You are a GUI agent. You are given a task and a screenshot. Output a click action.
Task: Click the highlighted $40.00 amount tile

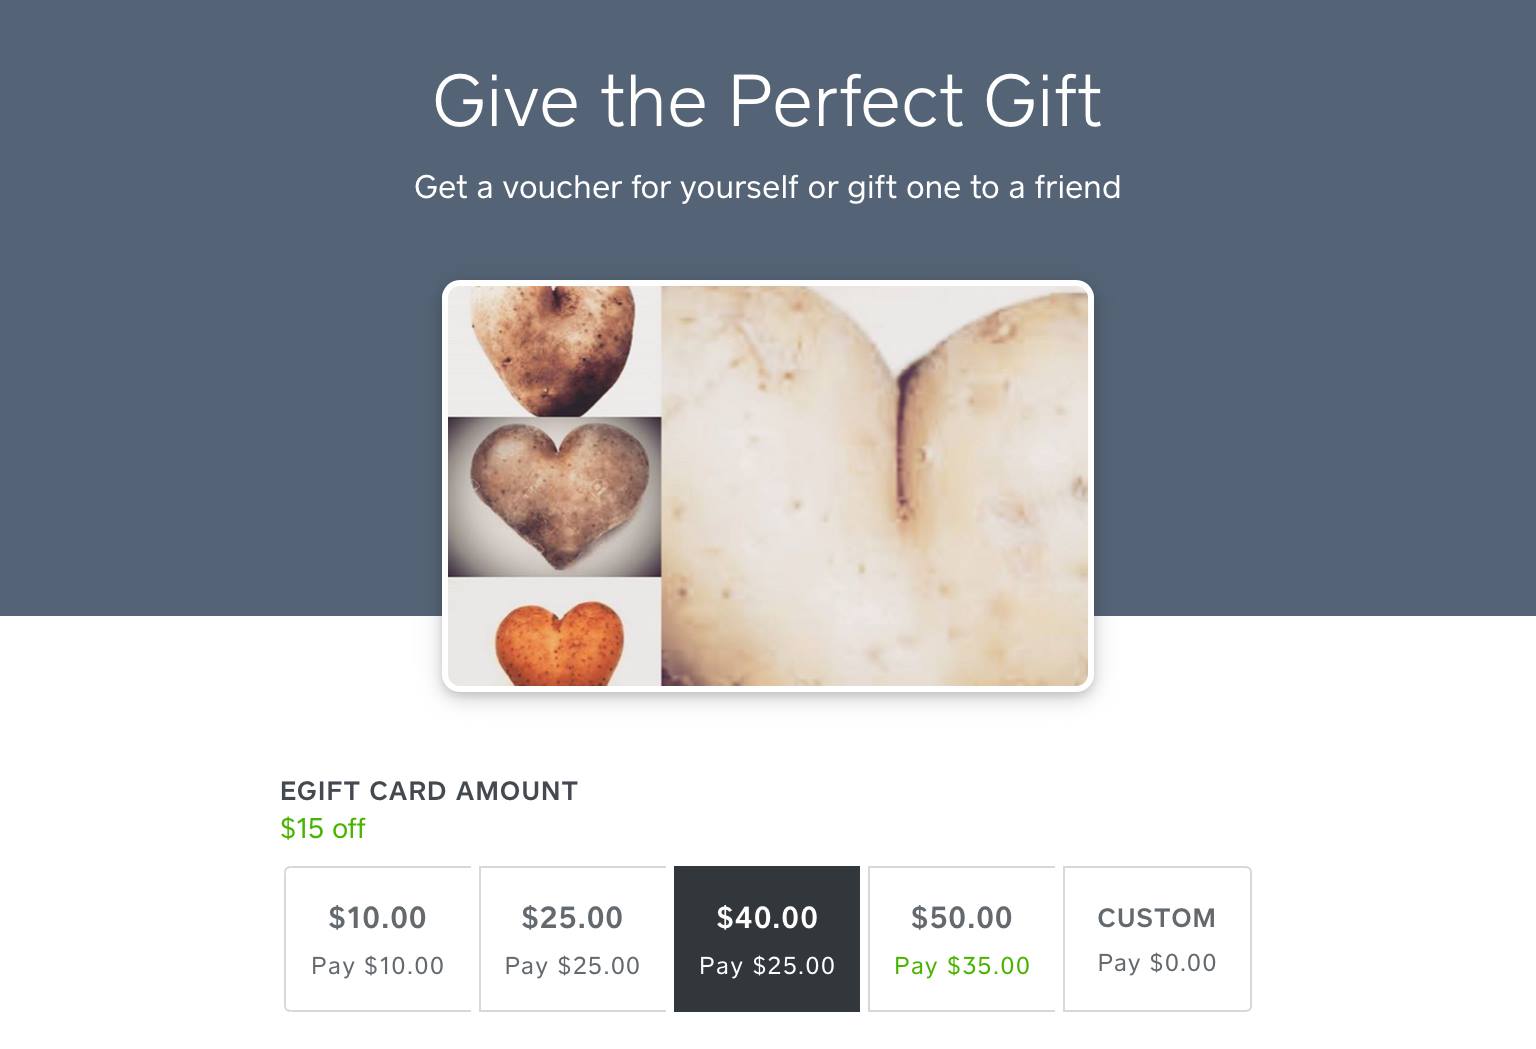pos(767,939)
